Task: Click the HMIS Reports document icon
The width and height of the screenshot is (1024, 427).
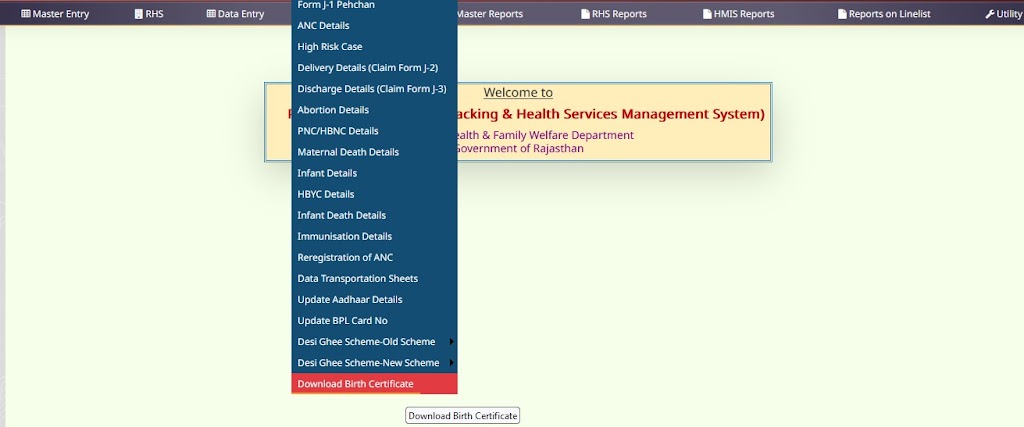Action: [707, 14]
